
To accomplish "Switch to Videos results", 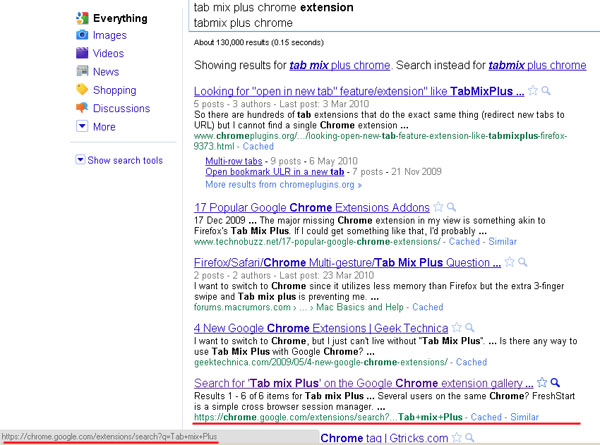I will pyautogui.click(x=108, y=53).
